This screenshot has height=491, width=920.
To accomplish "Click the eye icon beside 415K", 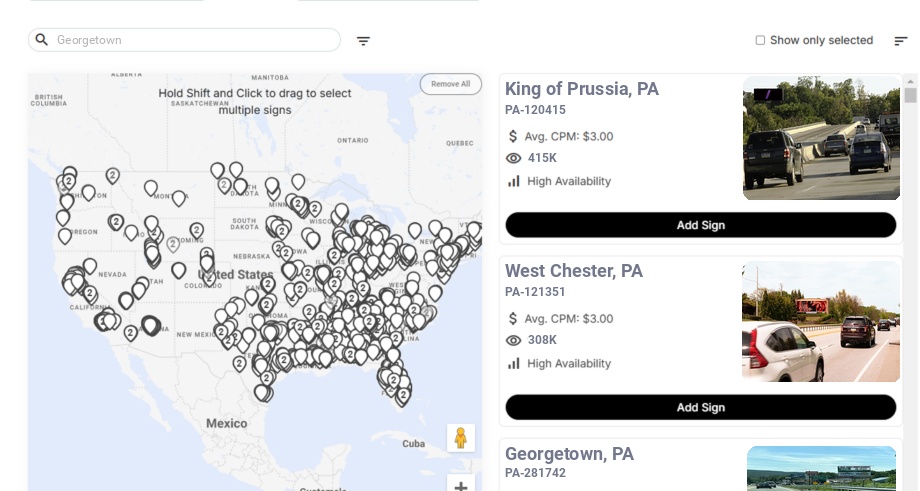I will coord(513,158).
